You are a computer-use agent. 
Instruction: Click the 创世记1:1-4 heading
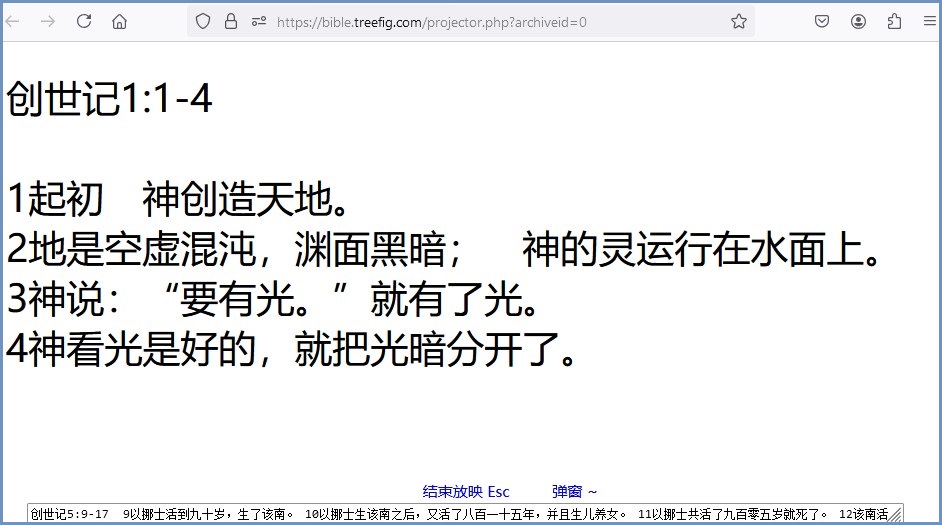110,100
